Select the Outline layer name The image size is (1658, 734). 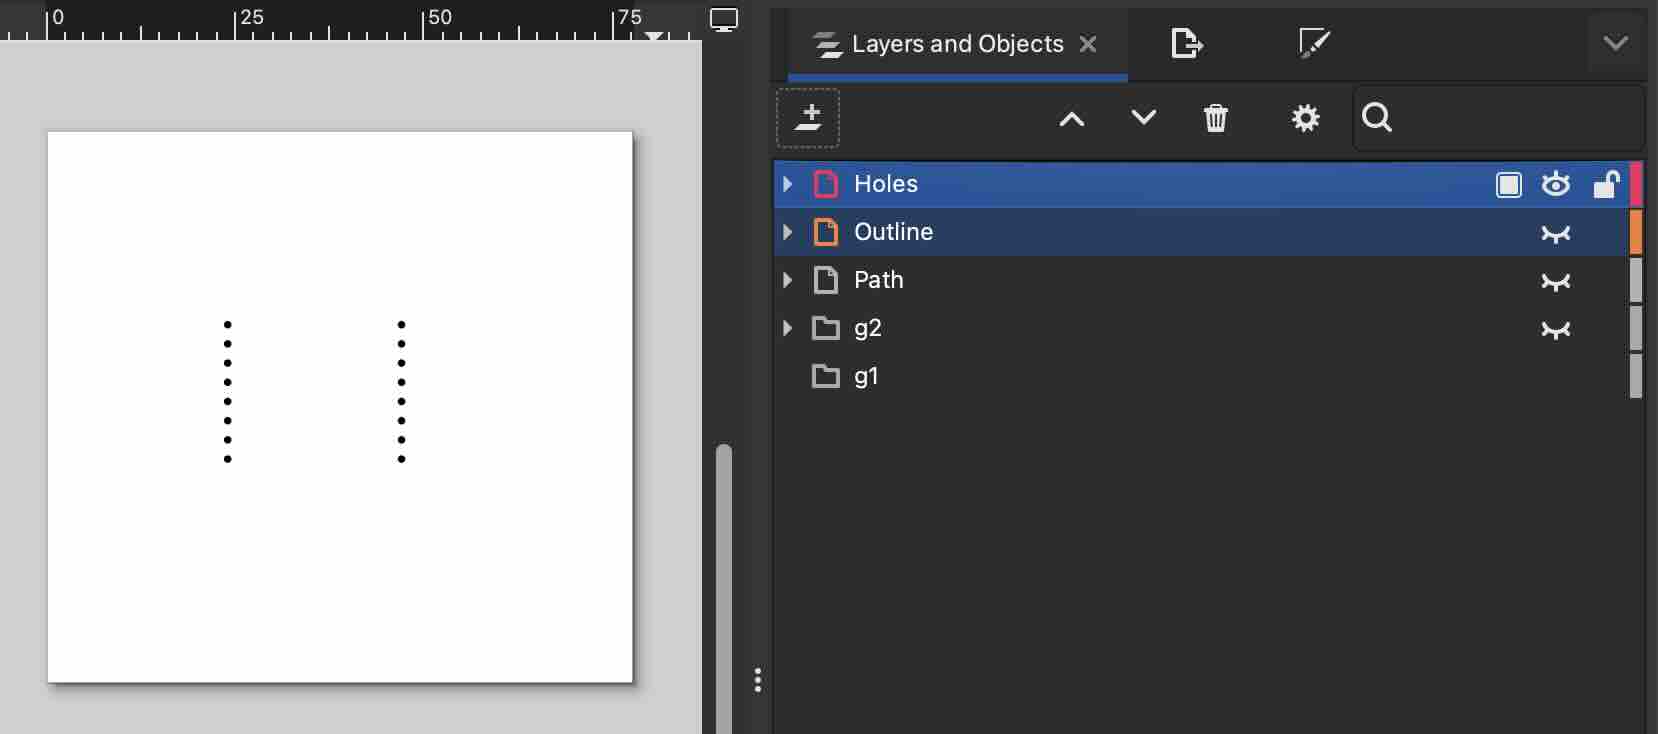click(x=894, y=232)
